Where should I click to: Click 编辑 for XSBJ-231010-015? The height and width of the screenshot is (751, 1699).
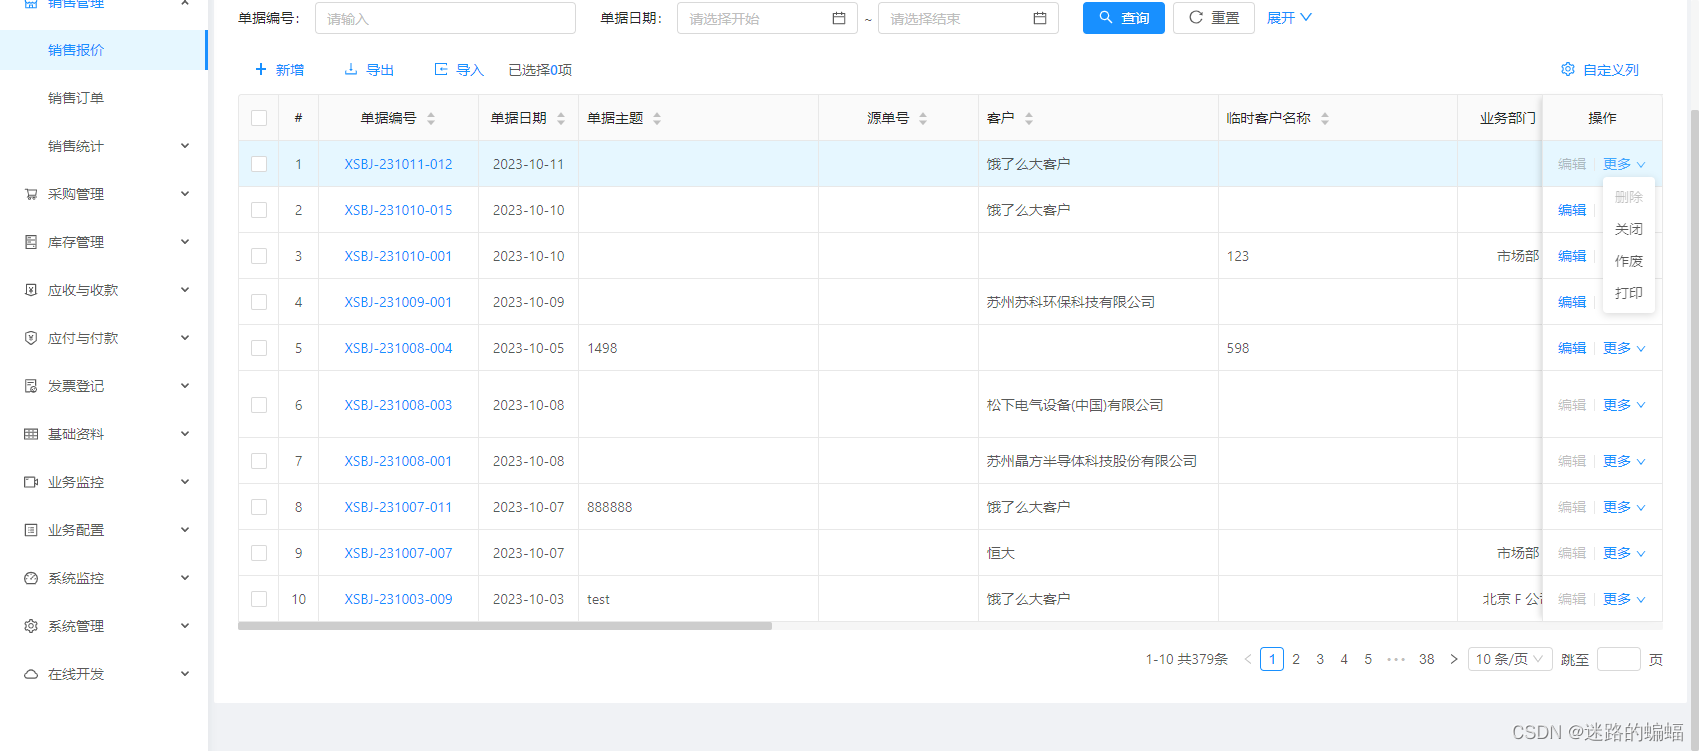1572,210
